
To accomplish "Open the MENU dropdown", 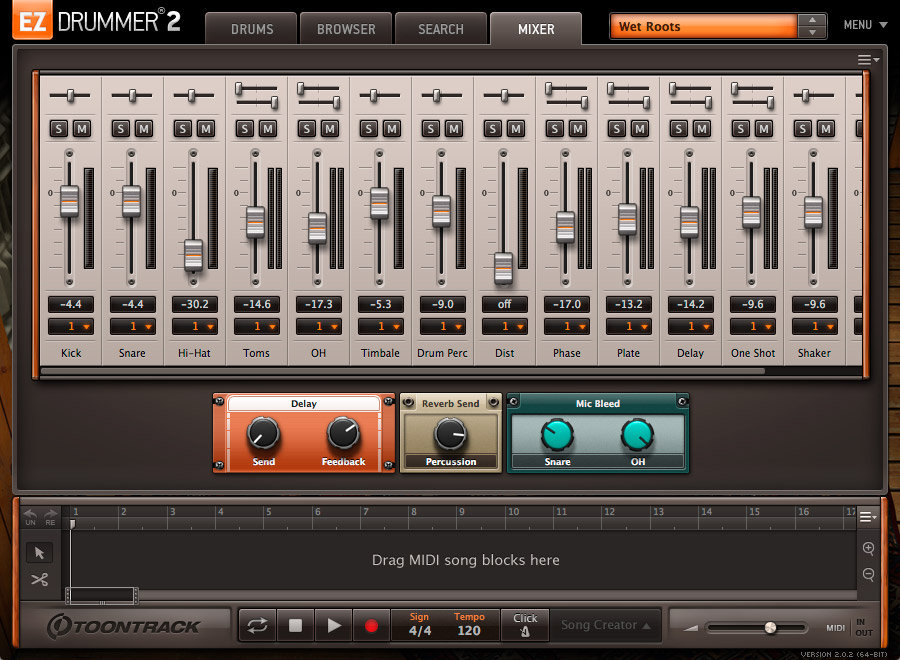I will (x=864, y=24).
